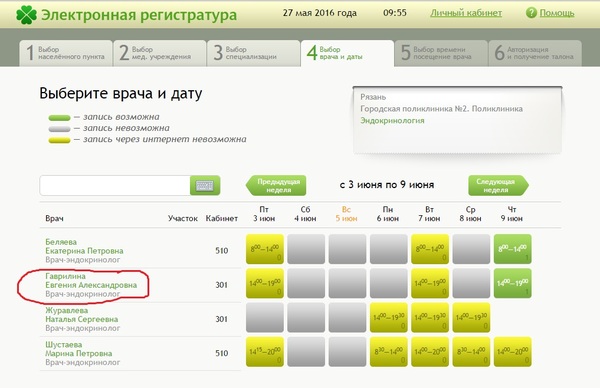Click the green clover logo icon
This screenshot has width=600, height=388.
[x=26, y=15]
